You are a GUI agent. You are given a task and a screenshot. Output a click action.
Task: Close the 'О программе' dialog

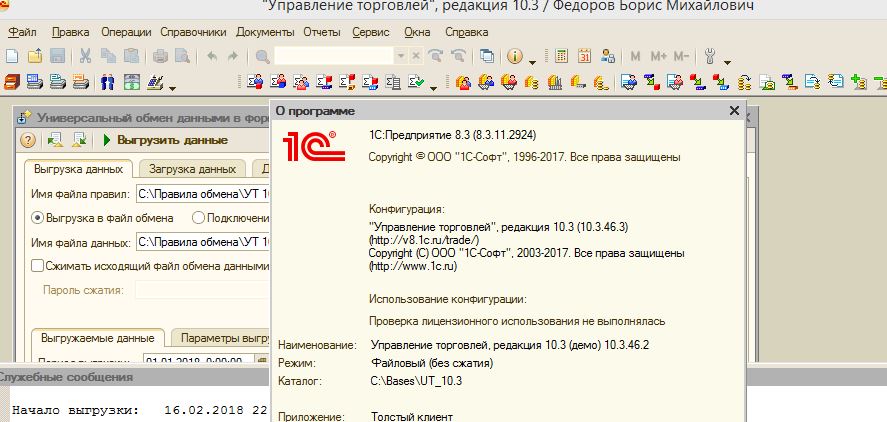coord(734,111)
